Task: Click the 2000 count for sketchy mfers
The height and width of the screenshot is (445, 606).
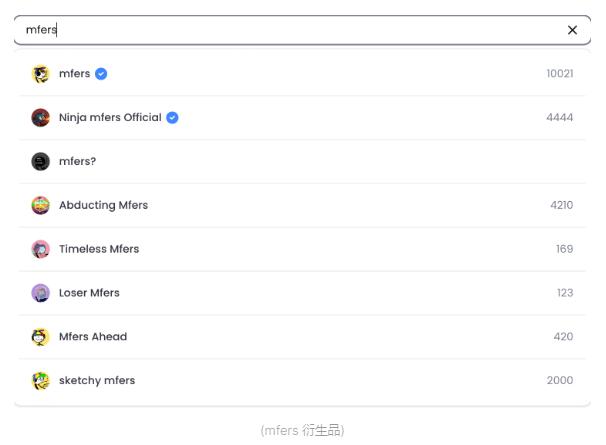Action: pyautogui.click(x=559, y=381)
